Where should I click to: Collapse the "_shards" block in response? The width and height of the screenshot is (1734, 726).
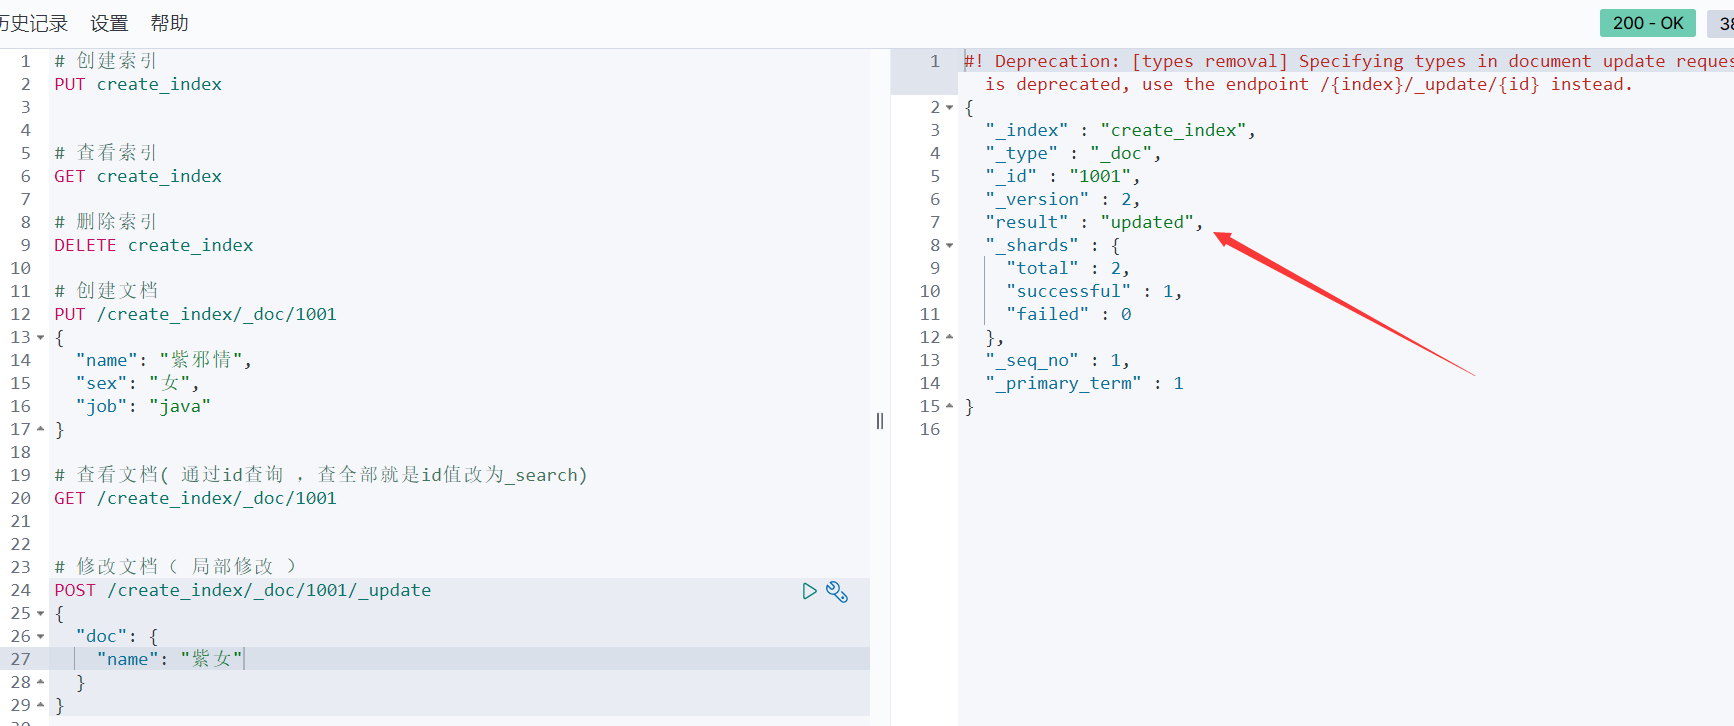(x=950, y=246)
